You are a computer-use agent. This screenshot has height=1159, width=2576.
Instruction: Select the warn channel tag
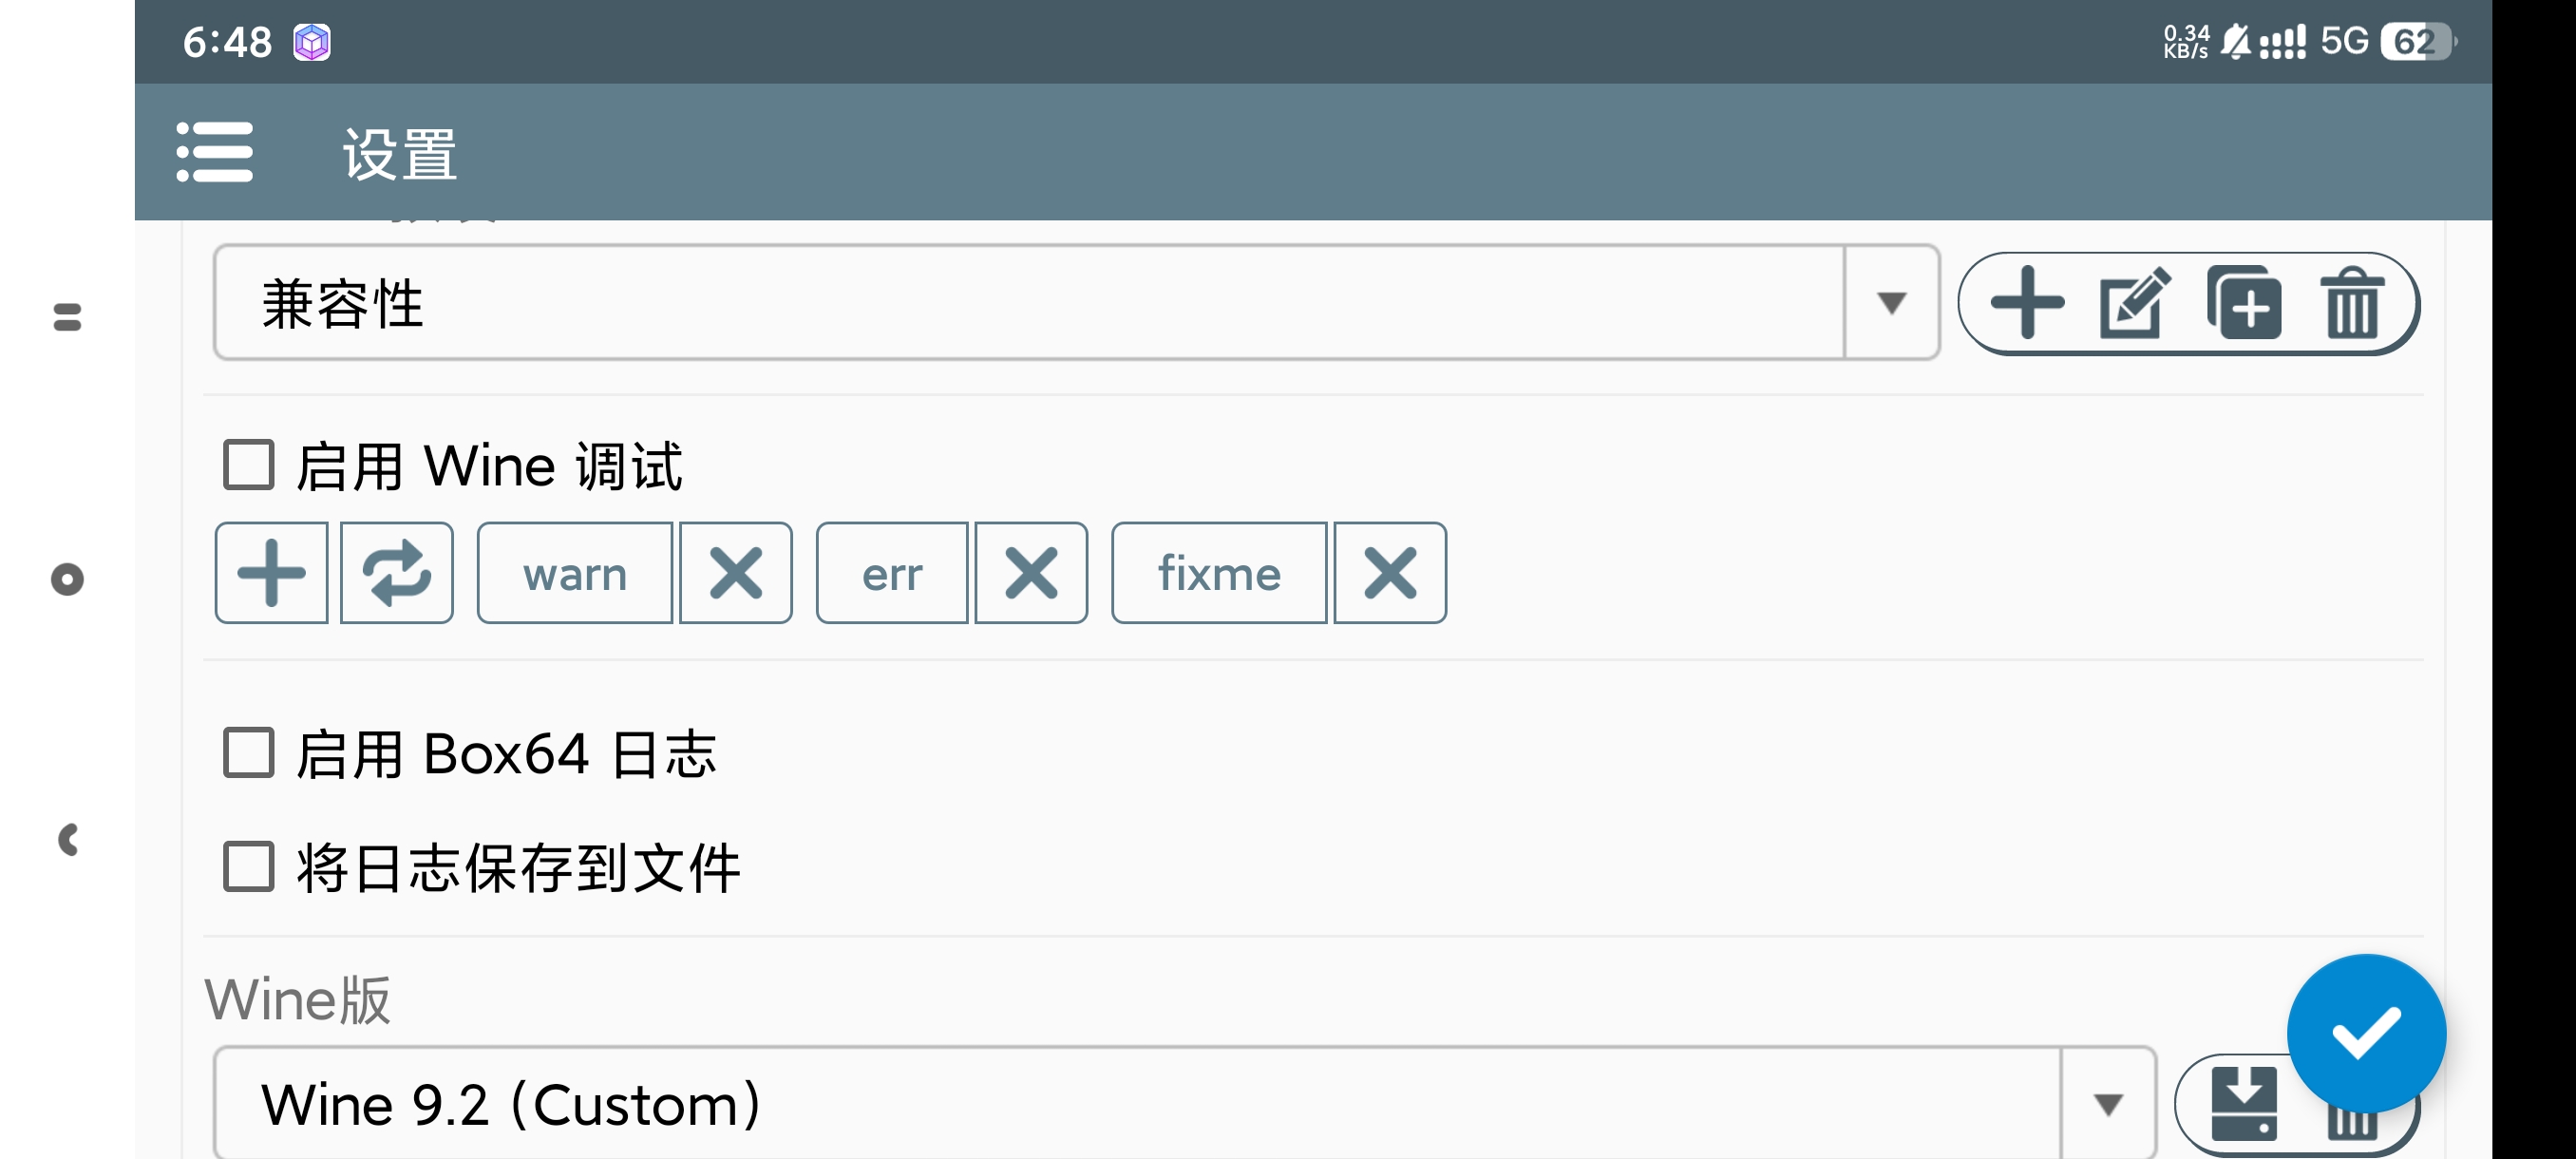tap(575, 573)
